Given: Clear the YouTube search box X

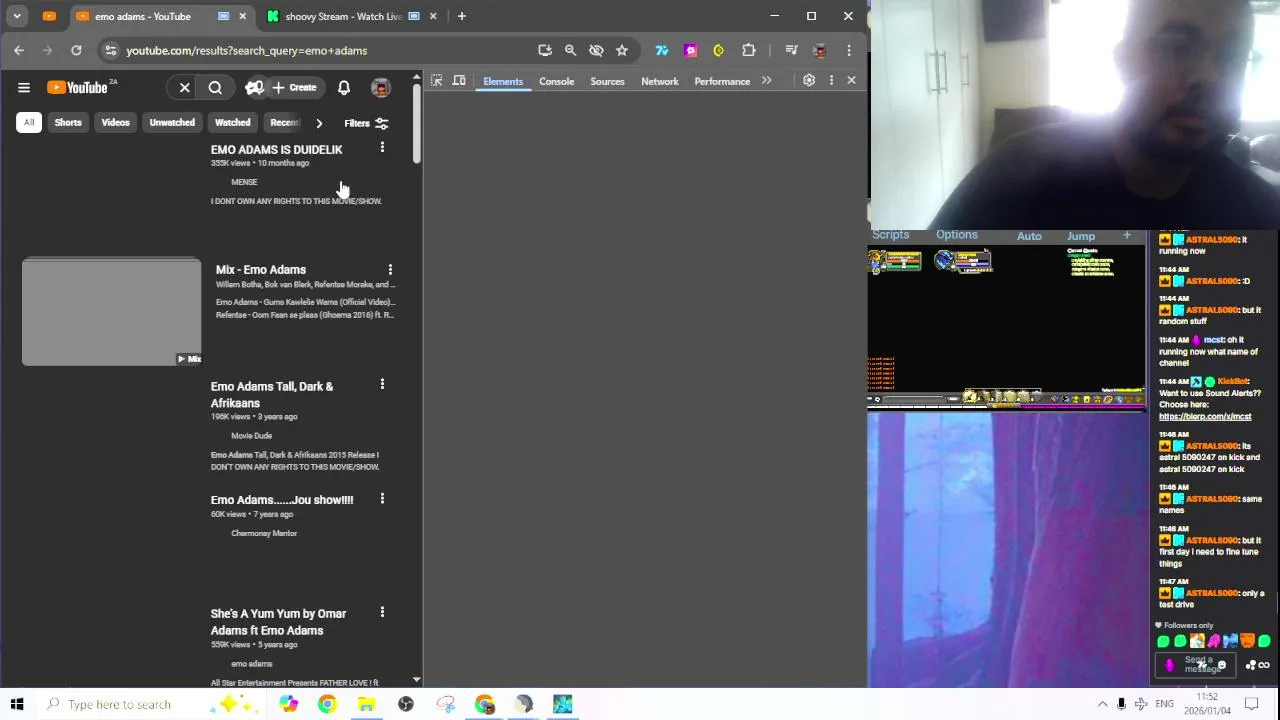Looking at the screenshot, I should click(185, 88).
